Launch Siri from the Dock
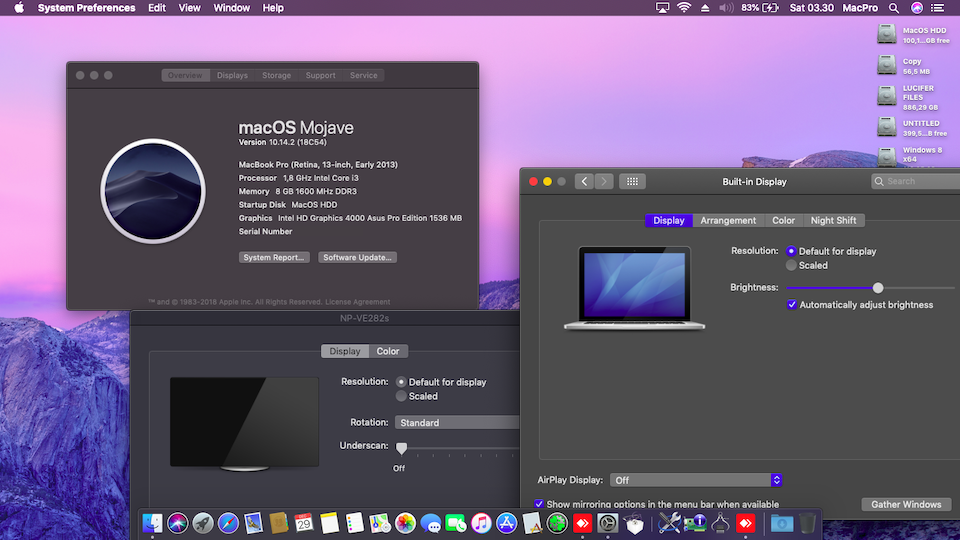 pos(178,523)
